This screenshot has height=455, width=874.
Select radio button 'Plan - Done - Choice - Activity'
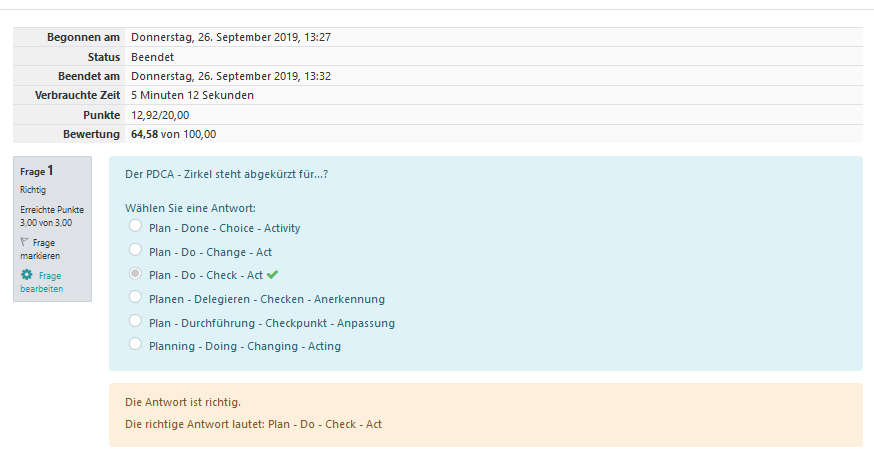coord(135,227)
